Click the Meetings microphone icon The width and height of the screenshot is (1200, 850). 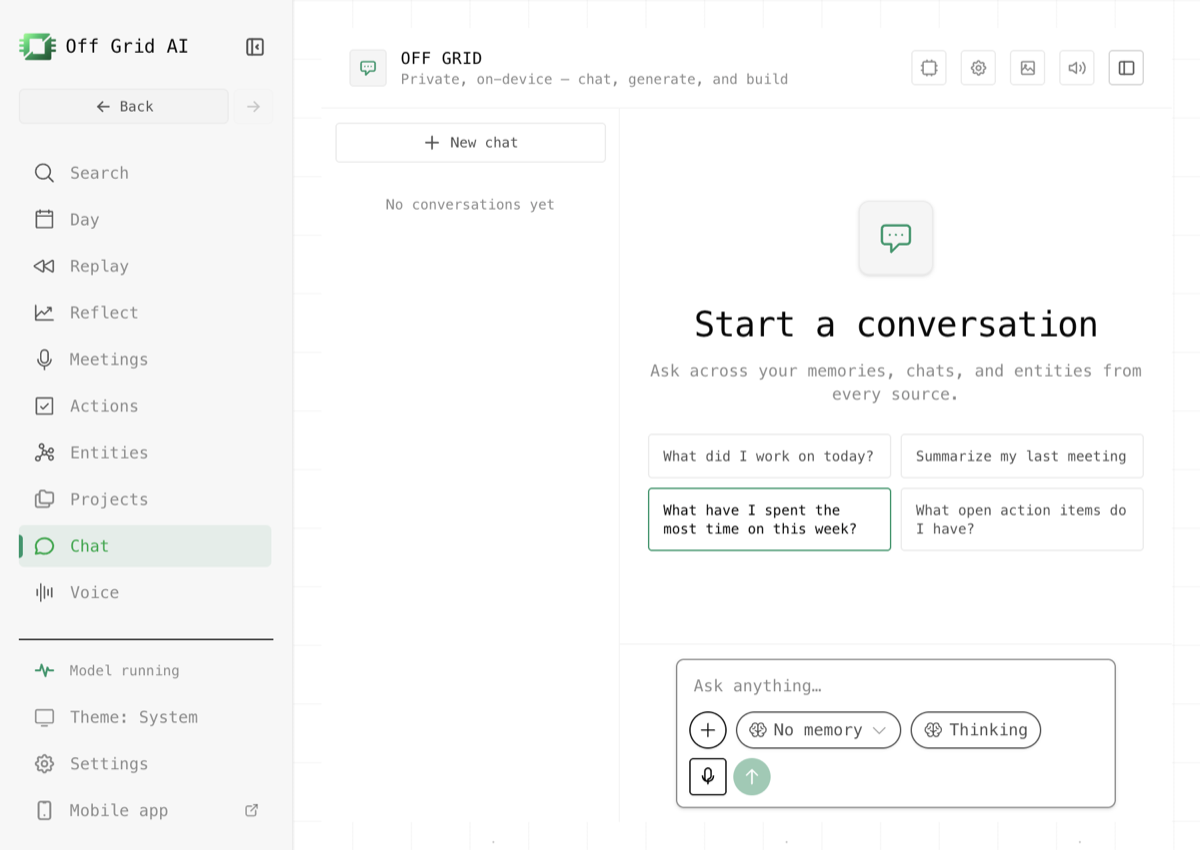click(x=44, y=359)
